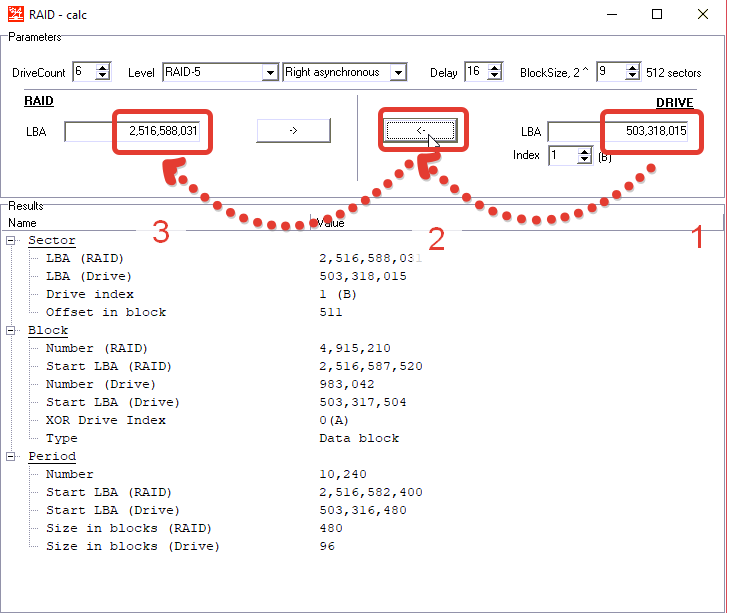The width and height of the screenshot is (733, 613).
Task: Click the Value column header
Action: pyautogui.click(x=500, y=223)
